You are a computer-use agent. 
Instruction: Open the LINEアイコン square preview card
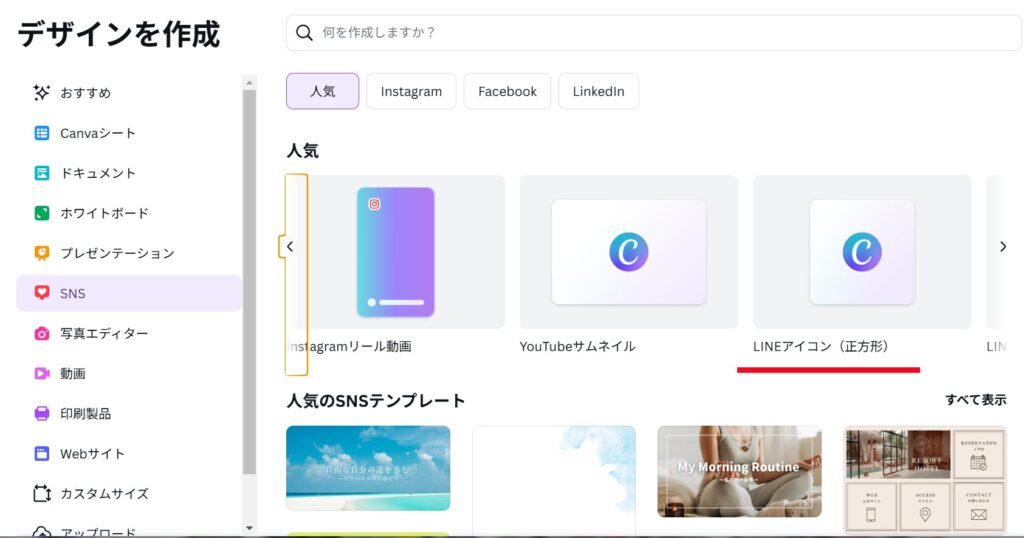pos(862,251)
